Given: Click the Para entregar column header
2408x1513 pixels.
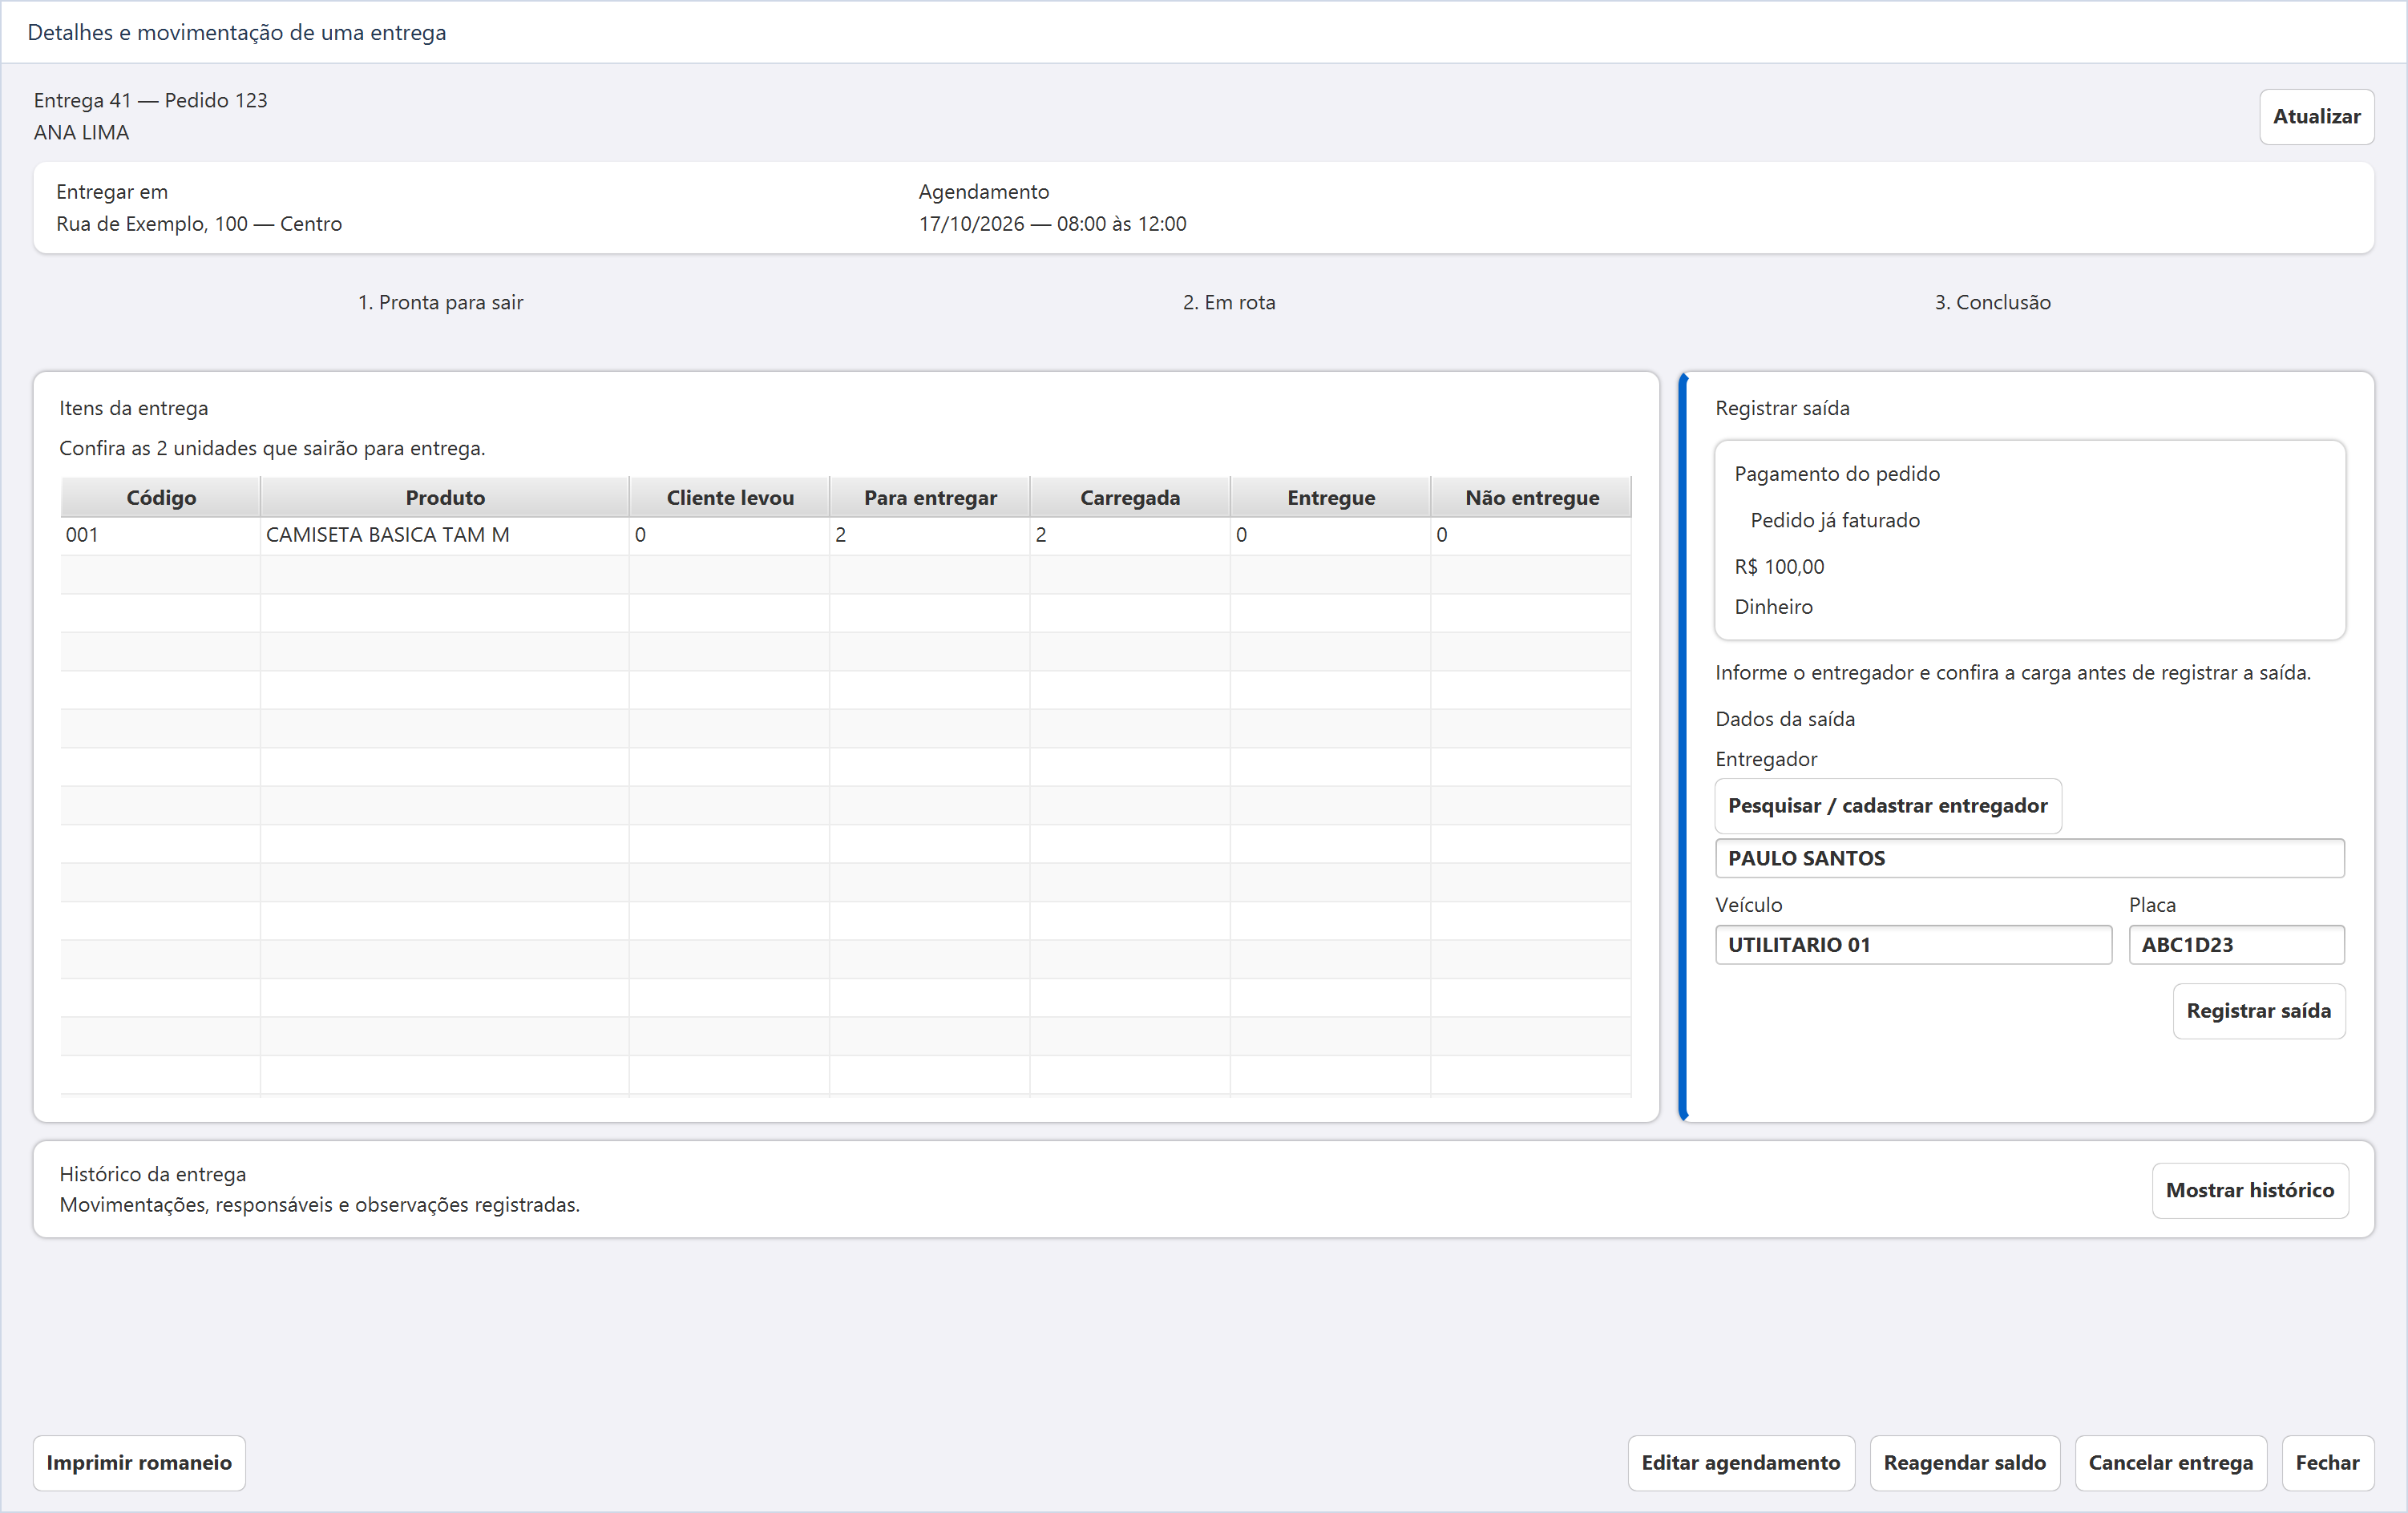Looking at the screenshot, I should click(930, 498).
